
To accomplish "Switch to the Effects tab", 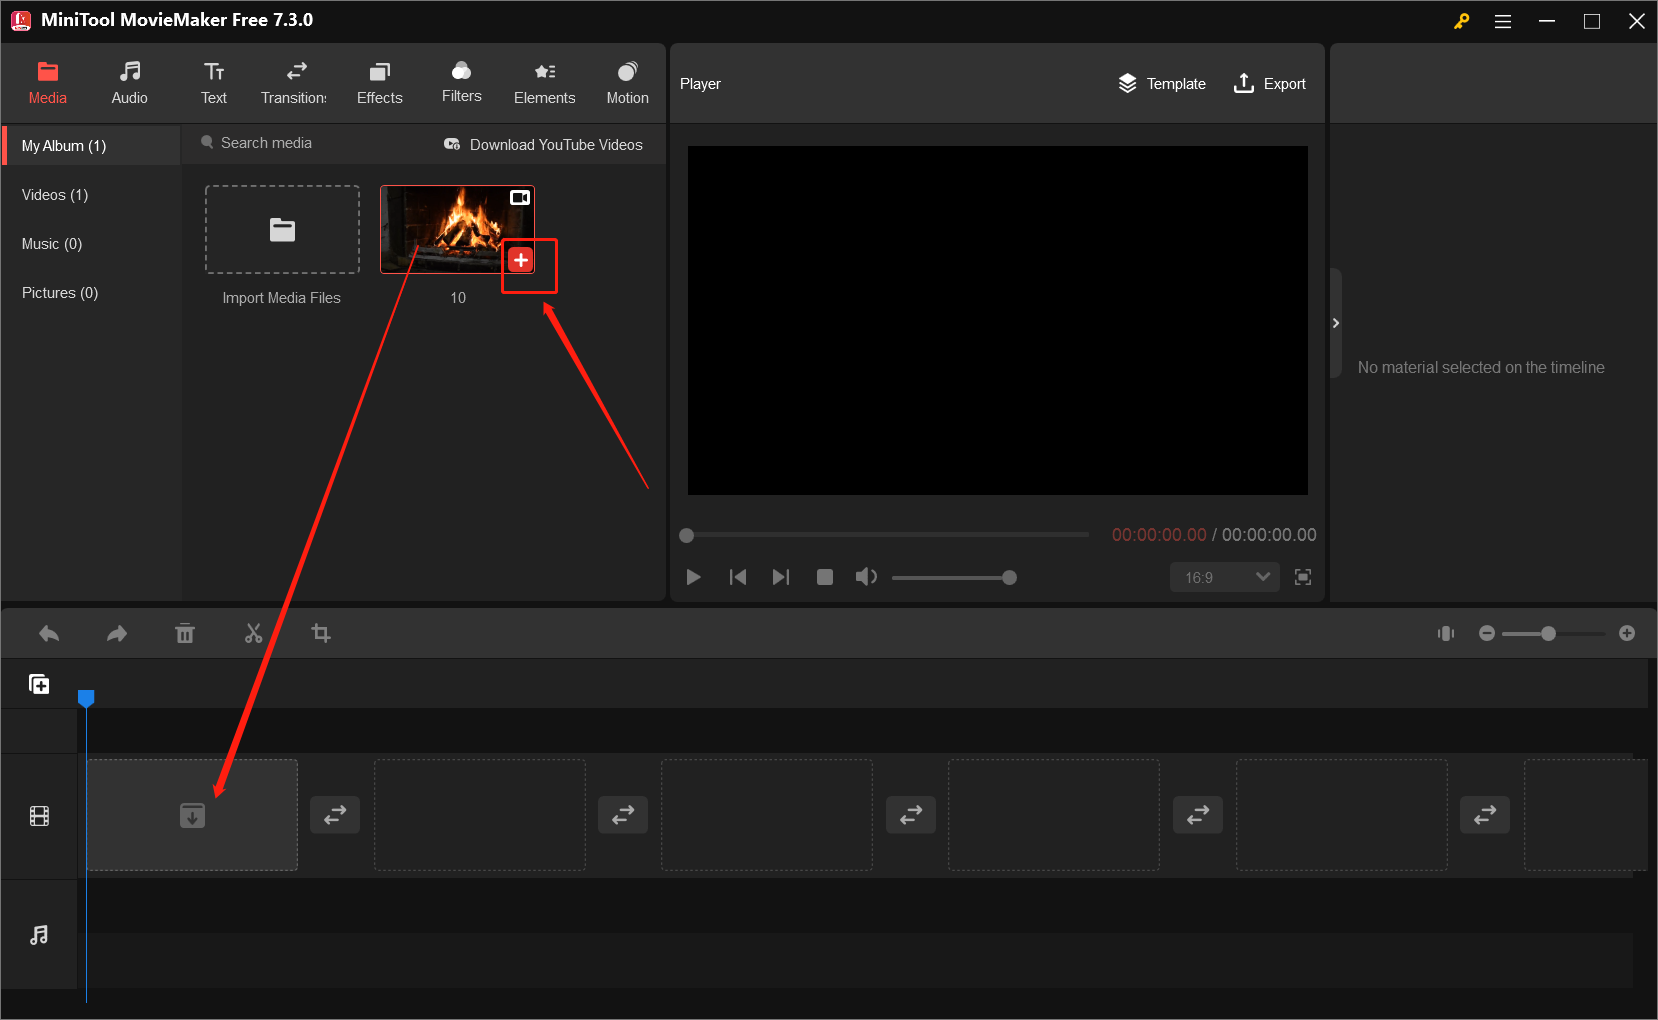I will point(380,83).
